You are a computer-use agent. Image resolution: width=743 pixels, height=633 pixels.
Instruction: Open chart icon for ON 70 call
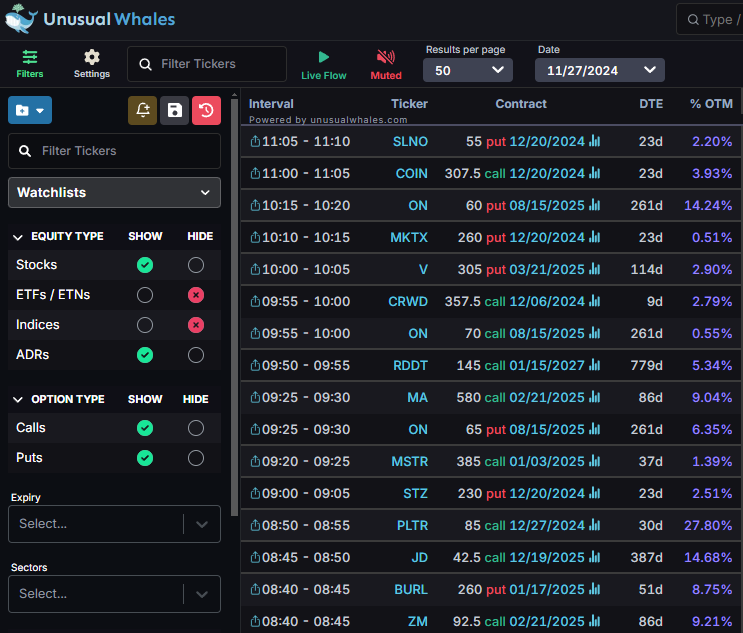tap(595, 333)
